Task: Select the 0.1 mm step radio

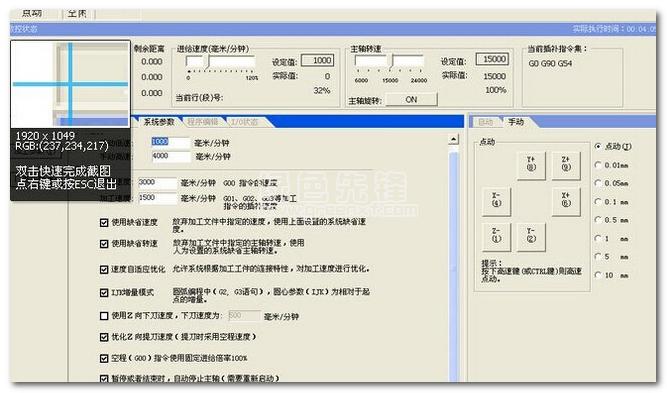Action: coord(598,202)
